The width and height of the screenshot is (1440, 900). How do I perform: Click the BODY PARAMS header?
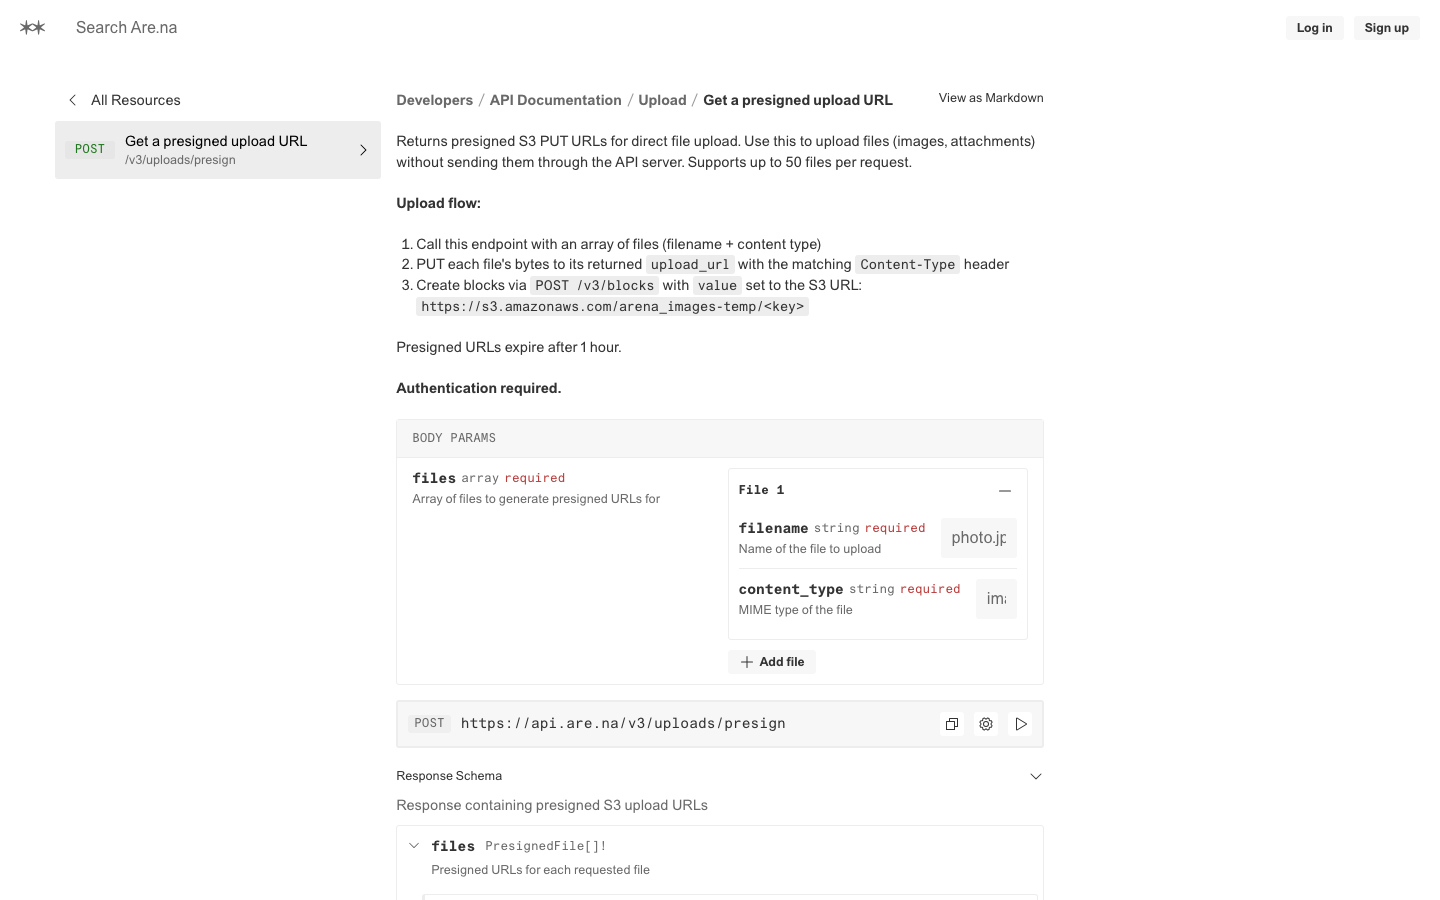(720, 438)
